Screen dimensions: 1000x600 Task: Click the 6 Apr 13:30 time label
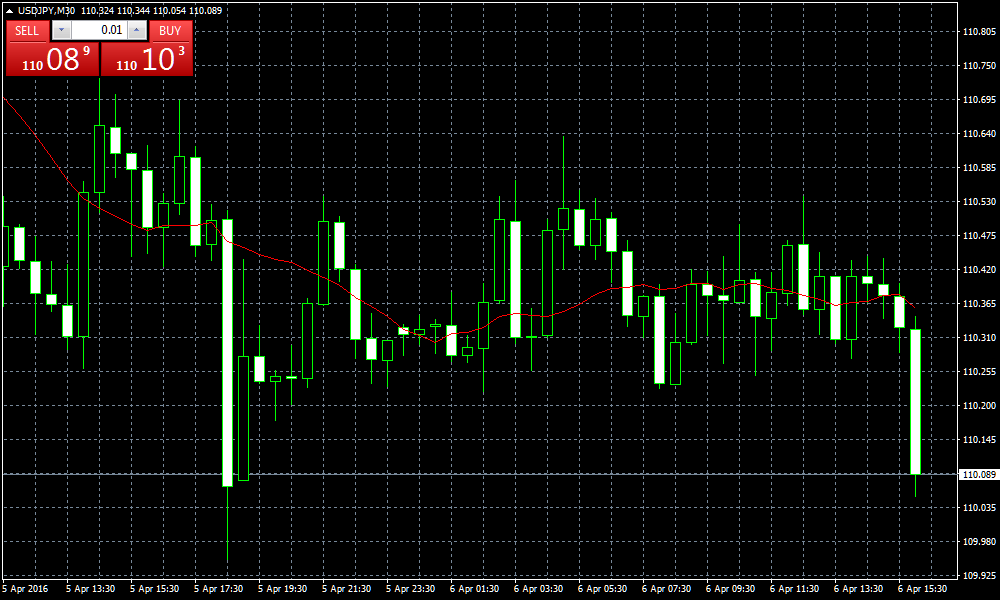(x=858, y=589)
